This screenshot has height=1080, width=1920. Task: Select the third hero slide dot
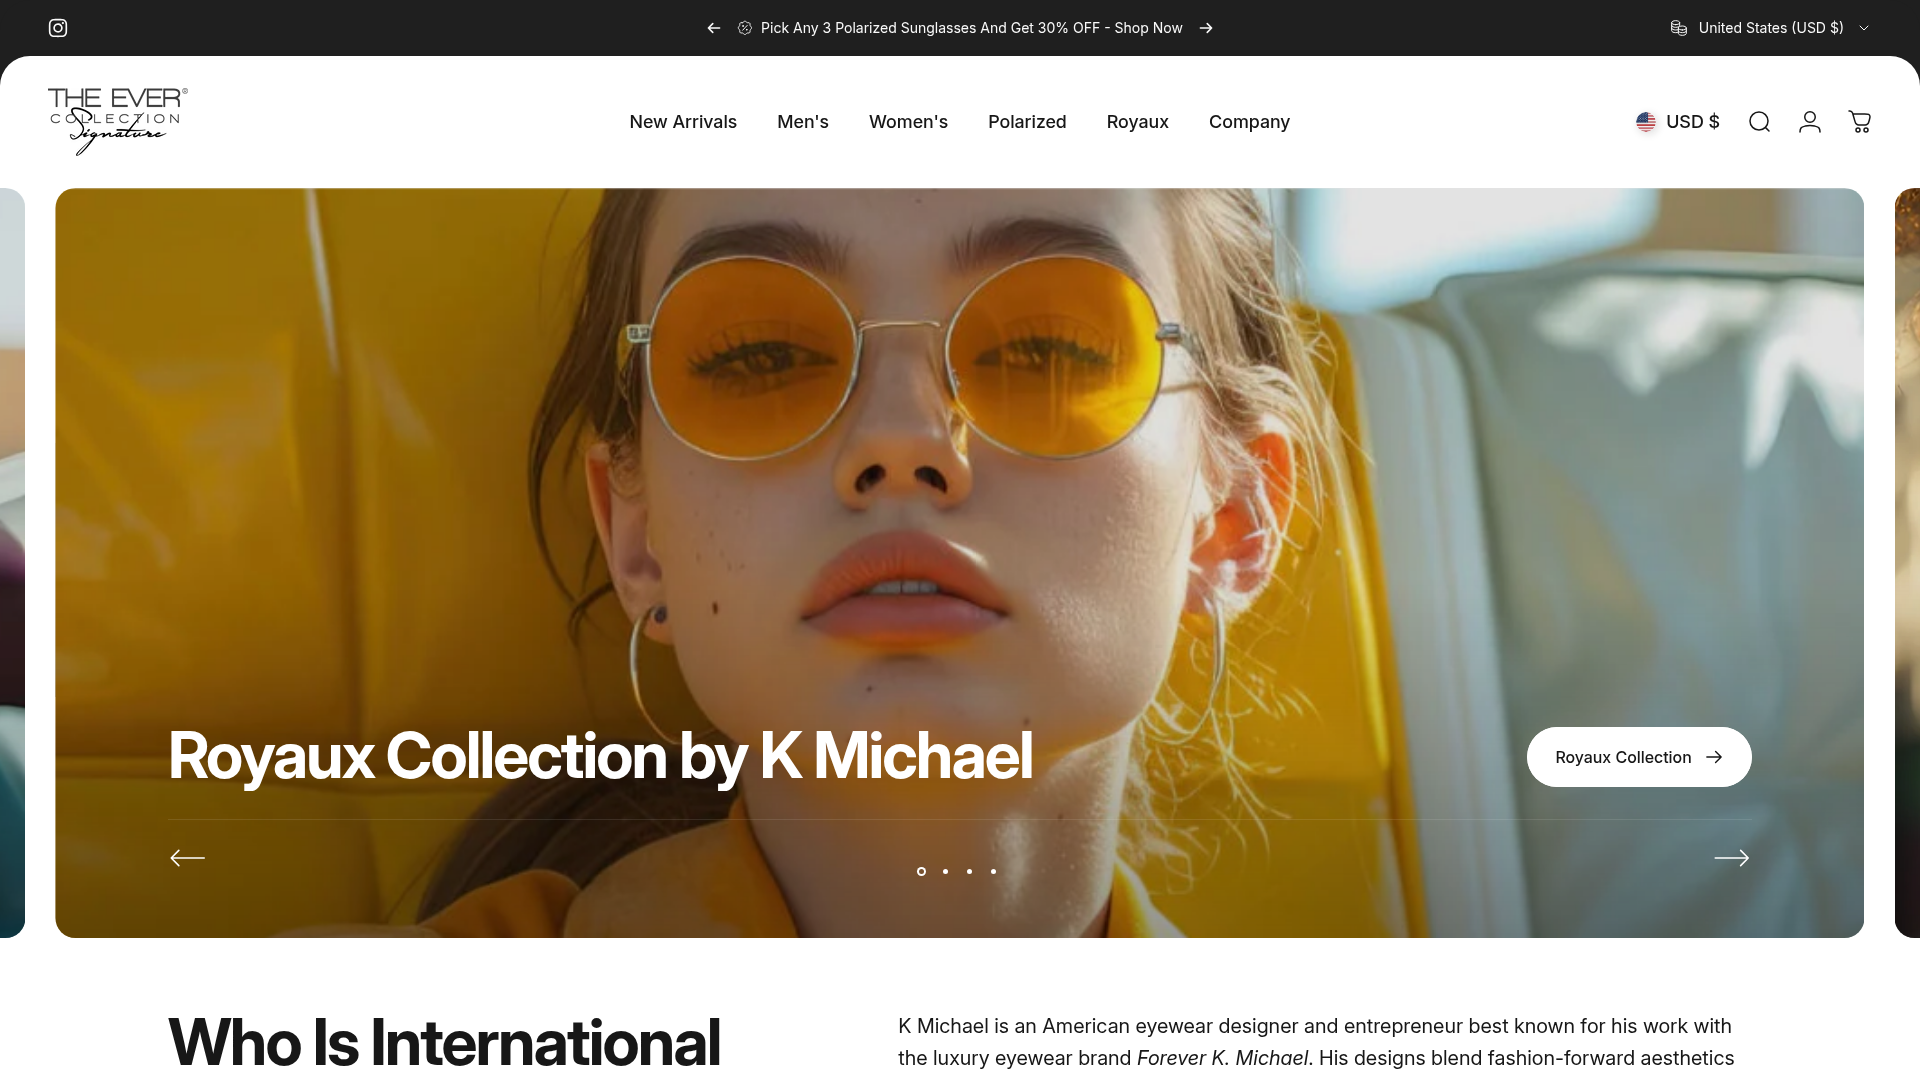(x=969, y=871)
